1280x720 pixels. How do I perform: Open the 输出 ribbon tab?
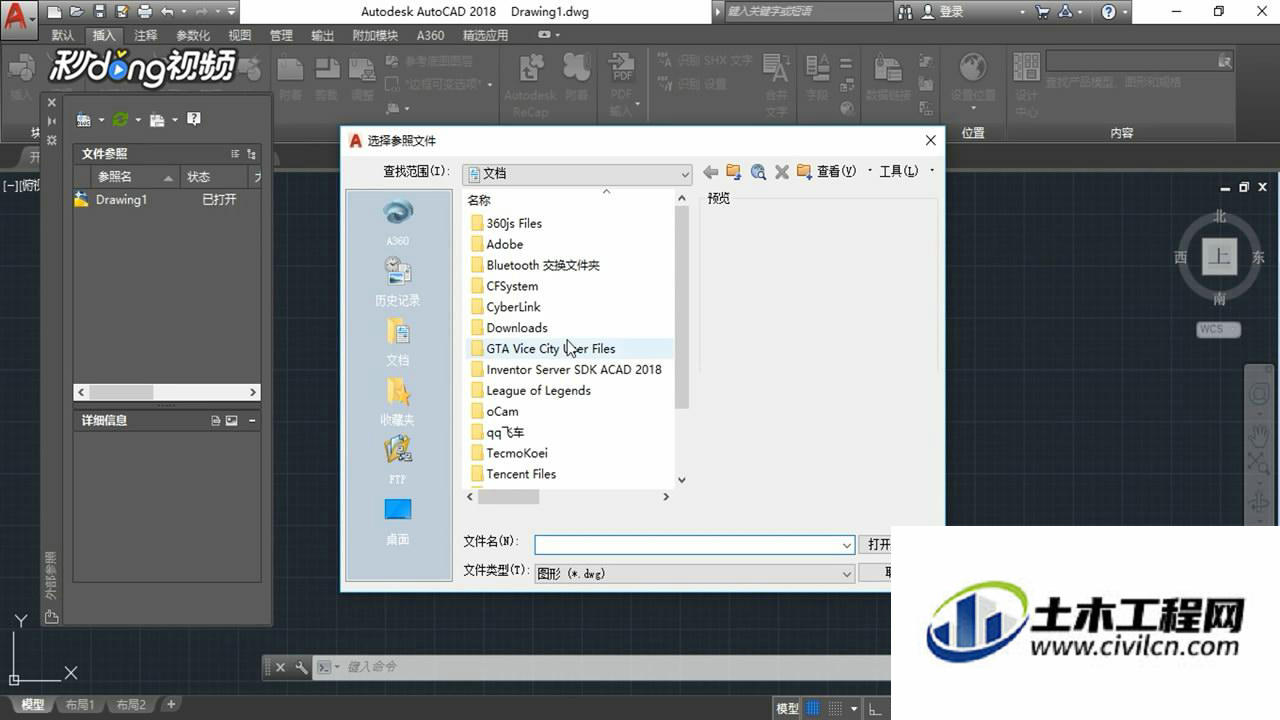point(322,35)
